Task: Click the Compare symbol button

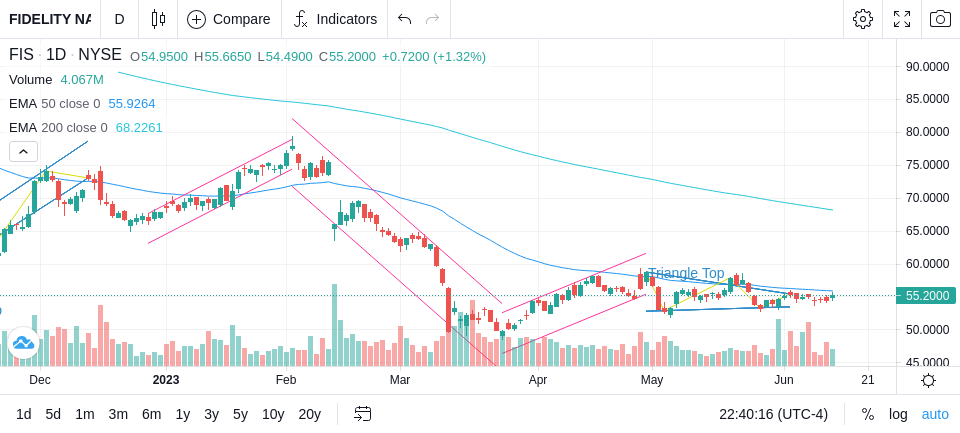Action: click(x=228, y=19)
